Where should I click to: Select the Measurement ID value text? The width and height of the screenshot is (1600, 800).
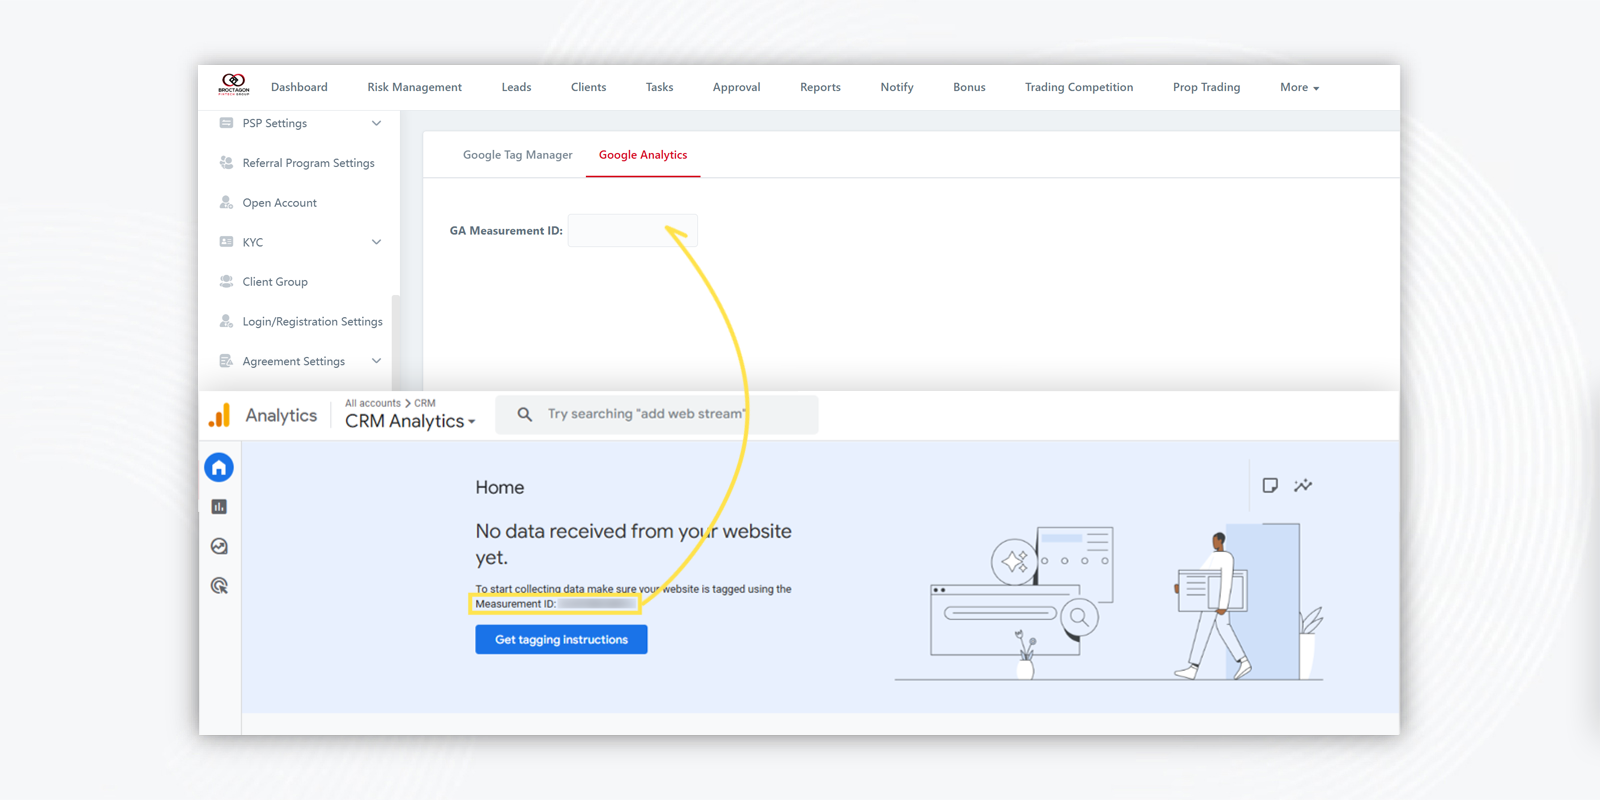point(596,604)
